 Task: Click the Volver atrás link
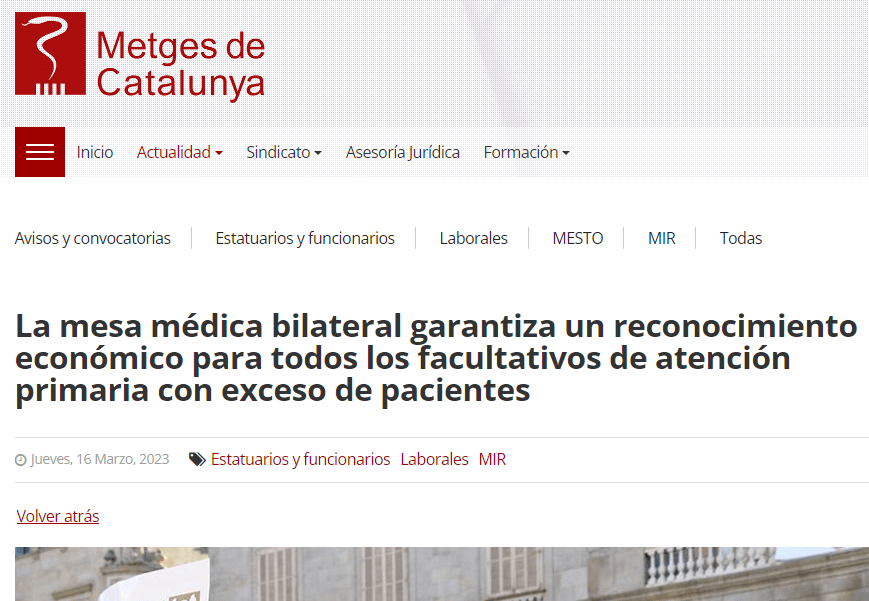(58, 516)
